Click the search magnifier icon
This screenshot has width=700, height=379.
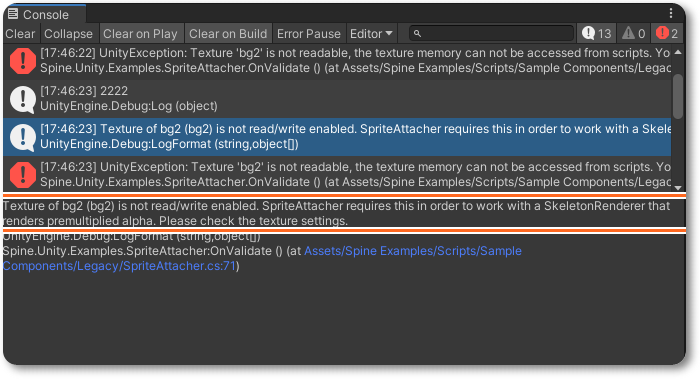(x=417, y=33)
